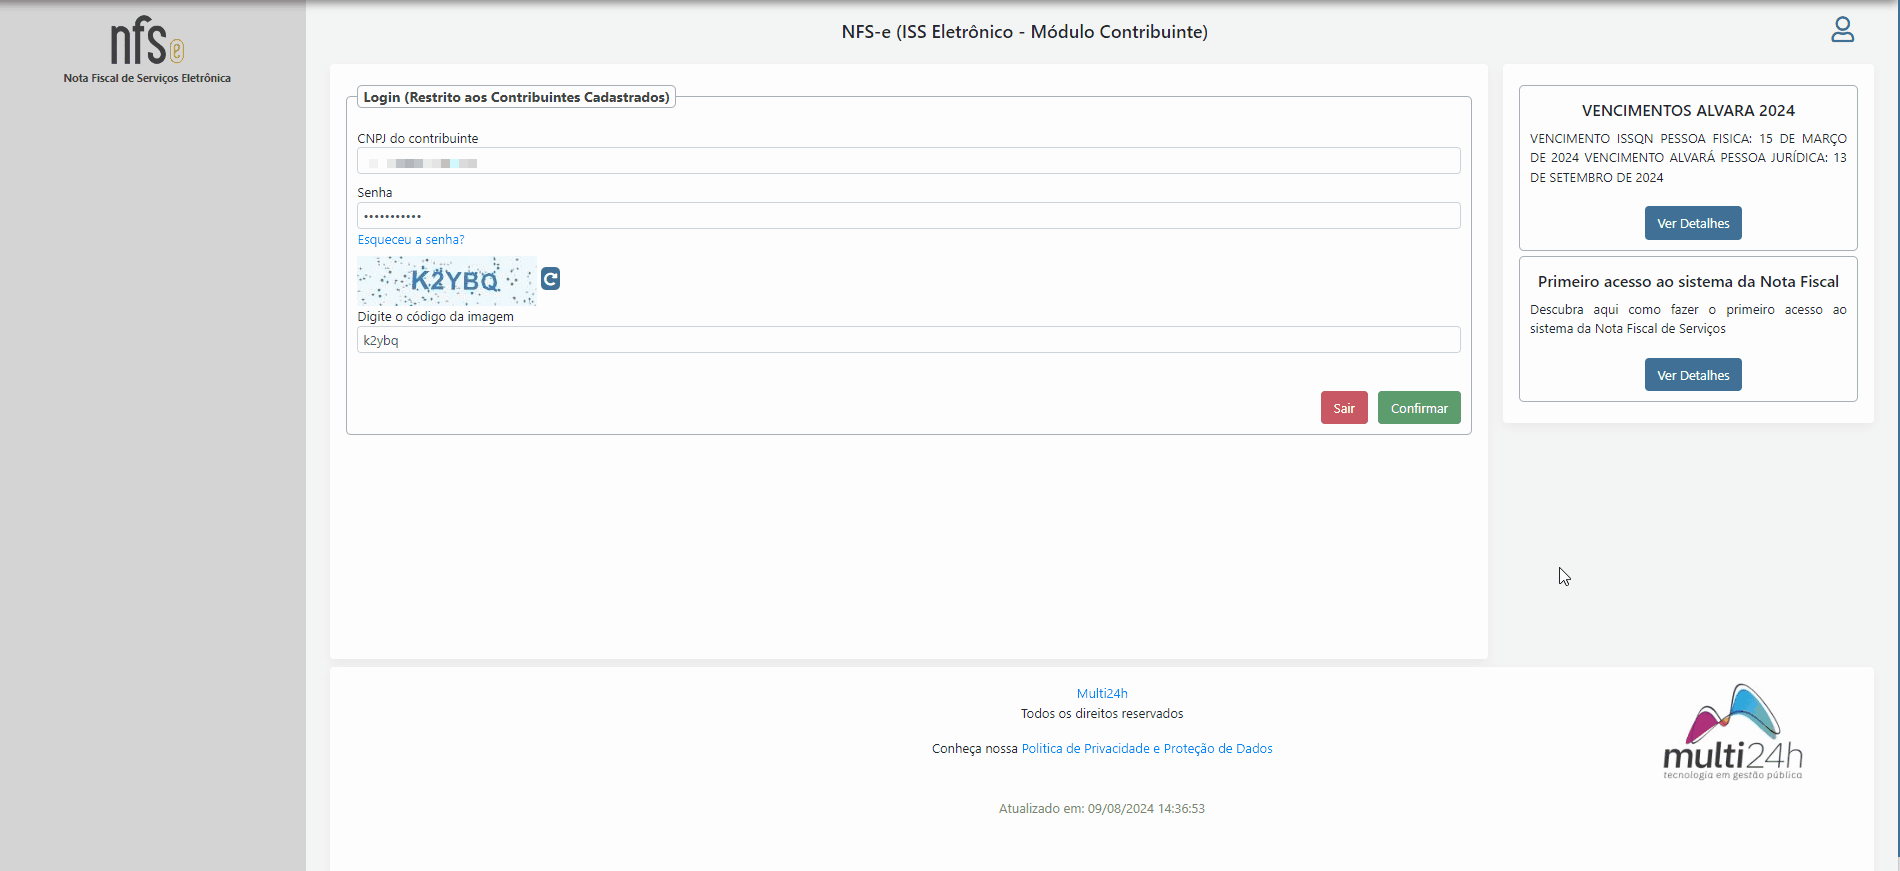Click the user profile icon
This screenshot has height=871, width=1900.
1842,30
